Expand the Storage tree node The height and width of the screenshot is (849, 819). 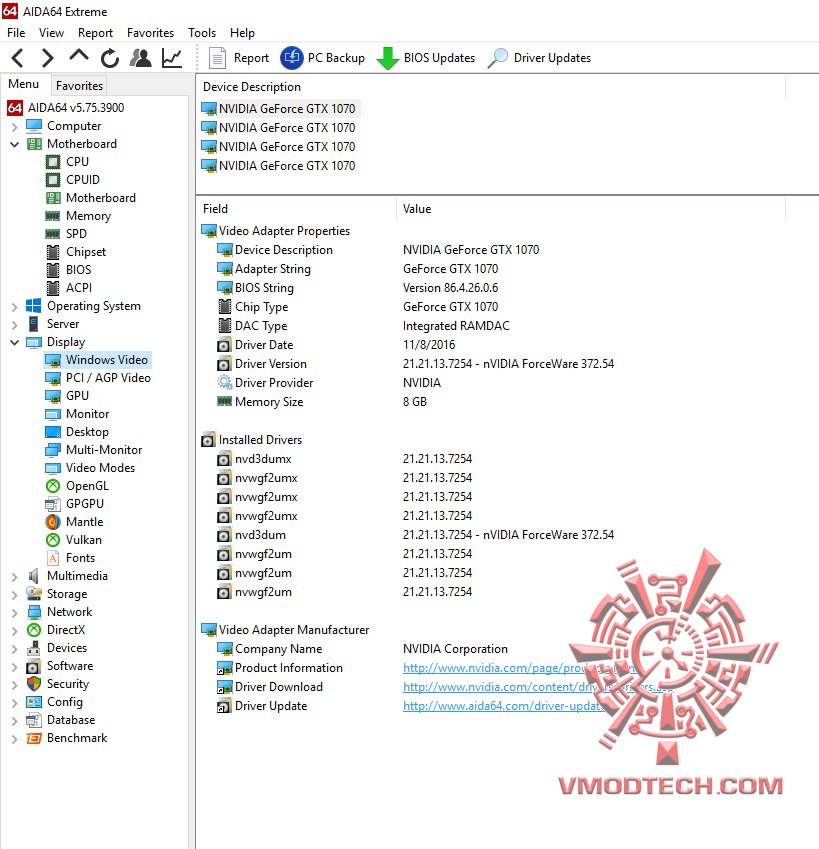(x=15, y=595)
